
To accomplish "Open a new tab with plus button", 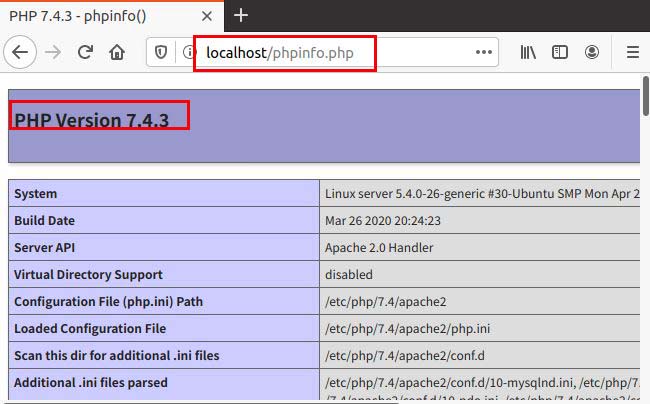I will point(241,16).
